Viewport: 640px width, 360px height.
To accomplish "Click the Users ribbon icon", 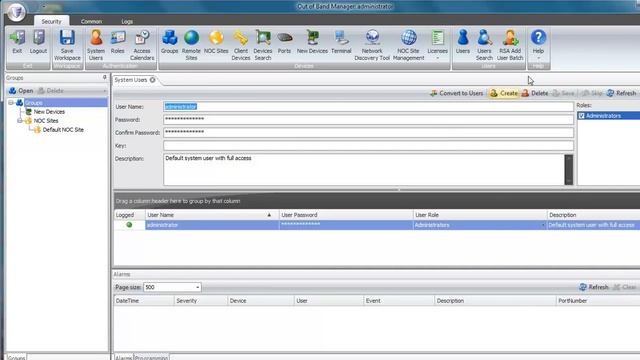I will pyautogui.click(x=463, y=42).
